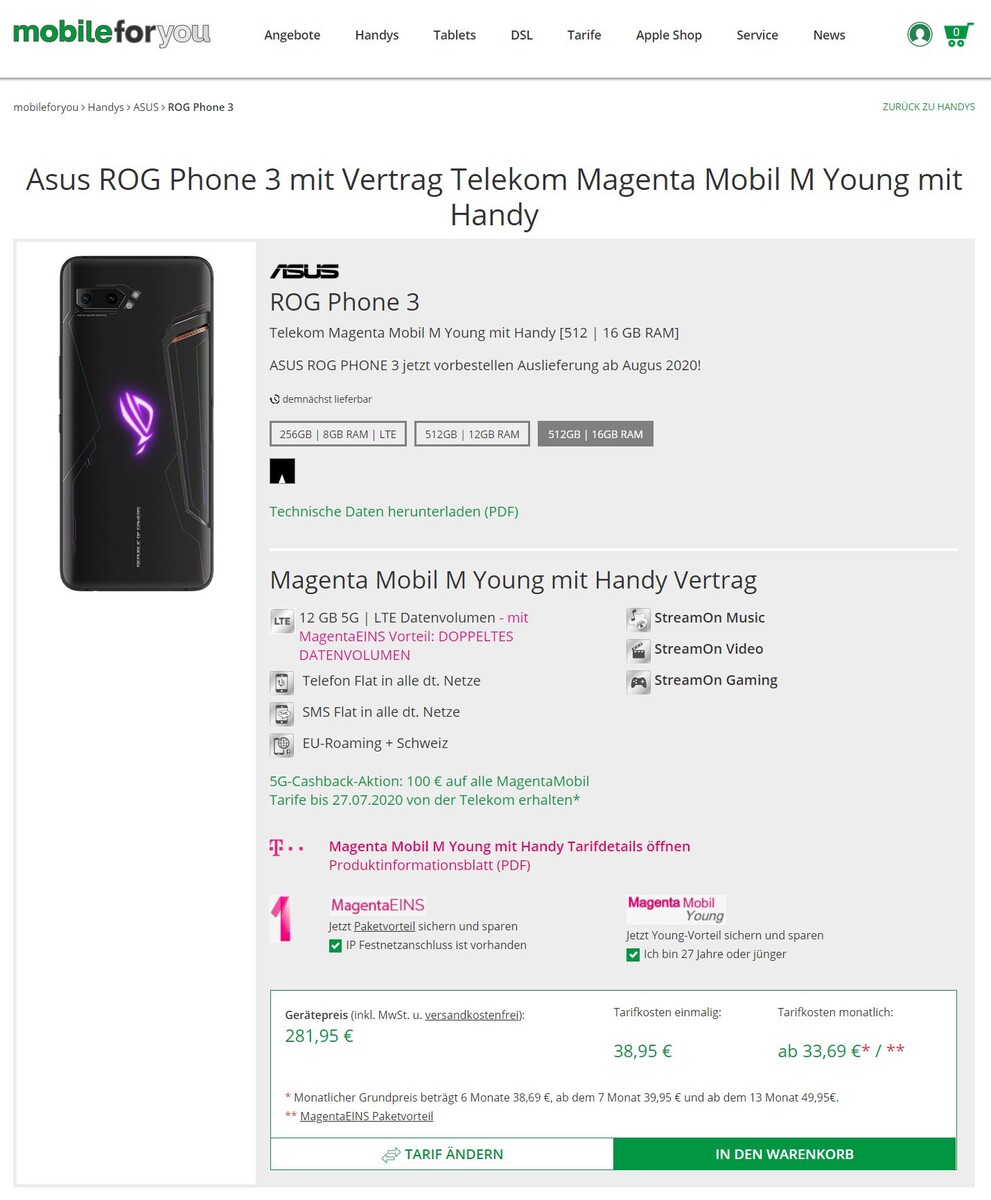Open the user account icon
The height and width of the screenshot is (1200, 991).
920,35
